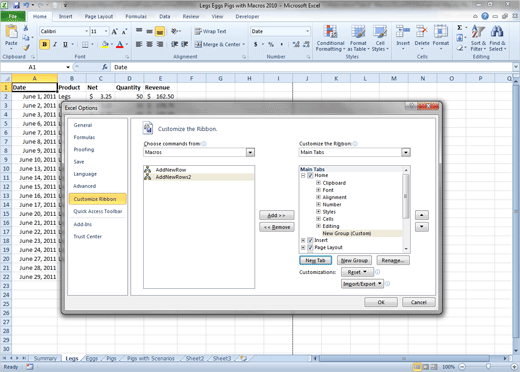Click the Rename... button
Screen dimensions: 520x372
393,260
